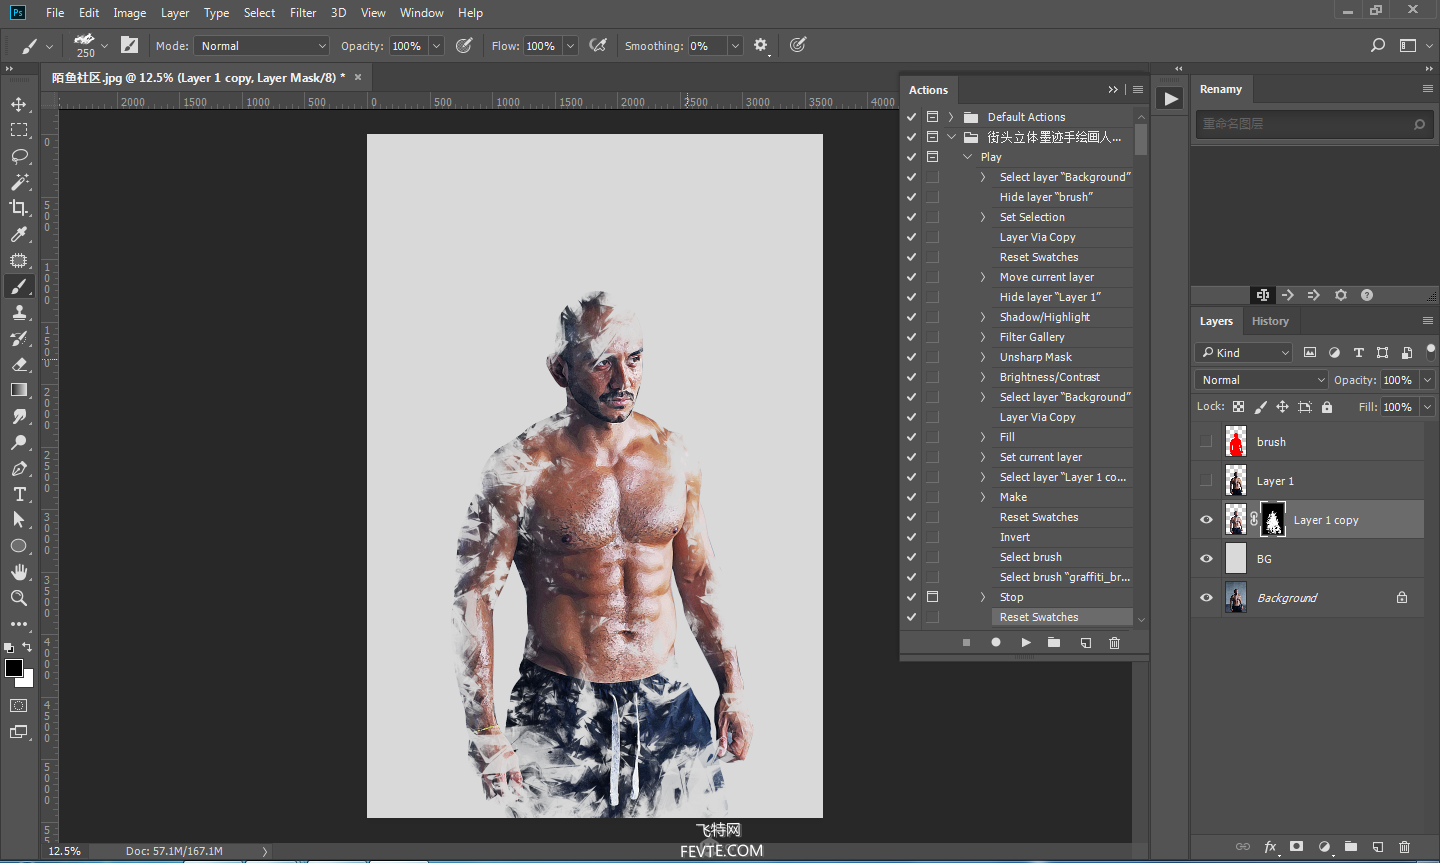Select the Lasso tool
Image resolution: width=1440 pixels, height=863 pixels.
pos(19,156)
